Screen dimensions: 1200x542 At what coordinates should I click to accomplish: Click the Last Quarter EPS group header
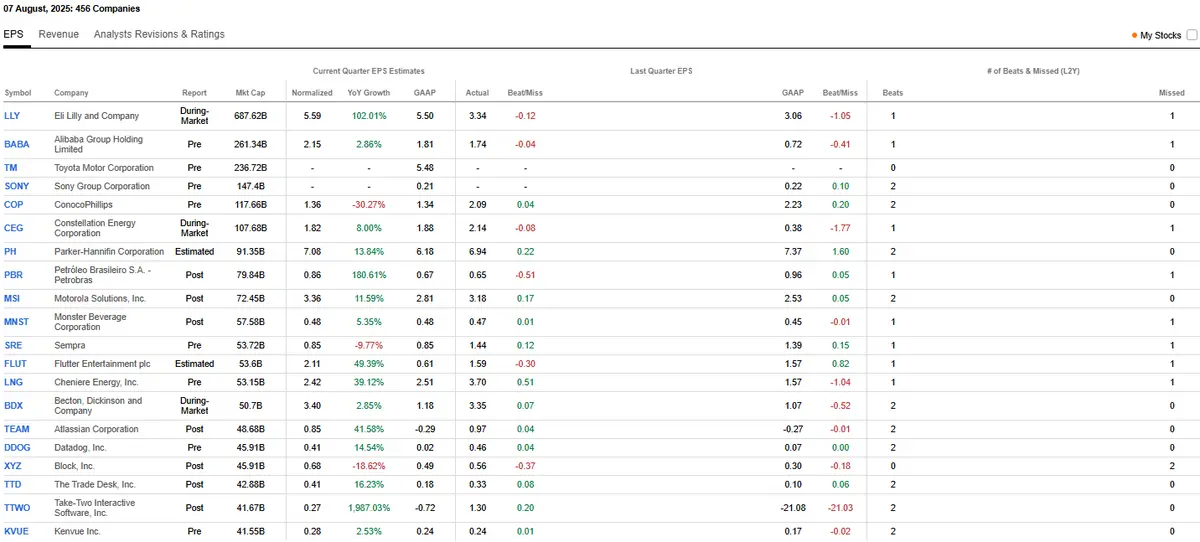tap(661, 71)
